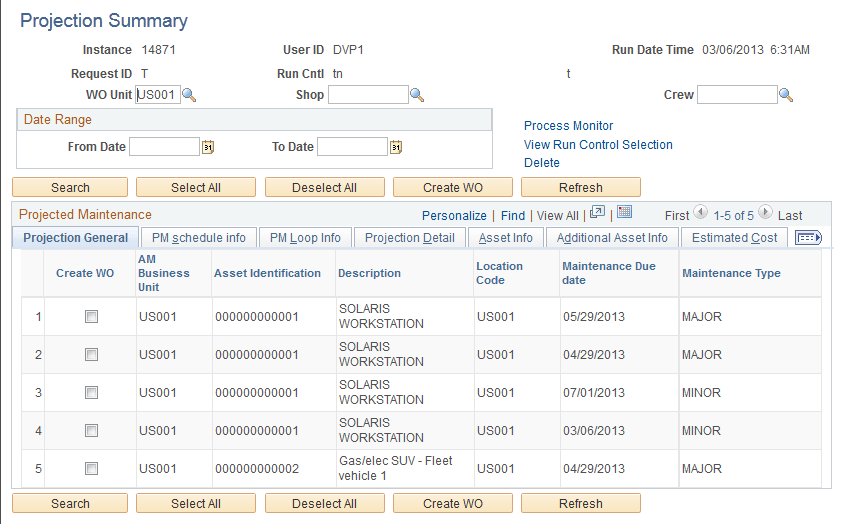Open the Crew lookup magnifier
This screenshot has height=524, width=841.
coord(786,95)
